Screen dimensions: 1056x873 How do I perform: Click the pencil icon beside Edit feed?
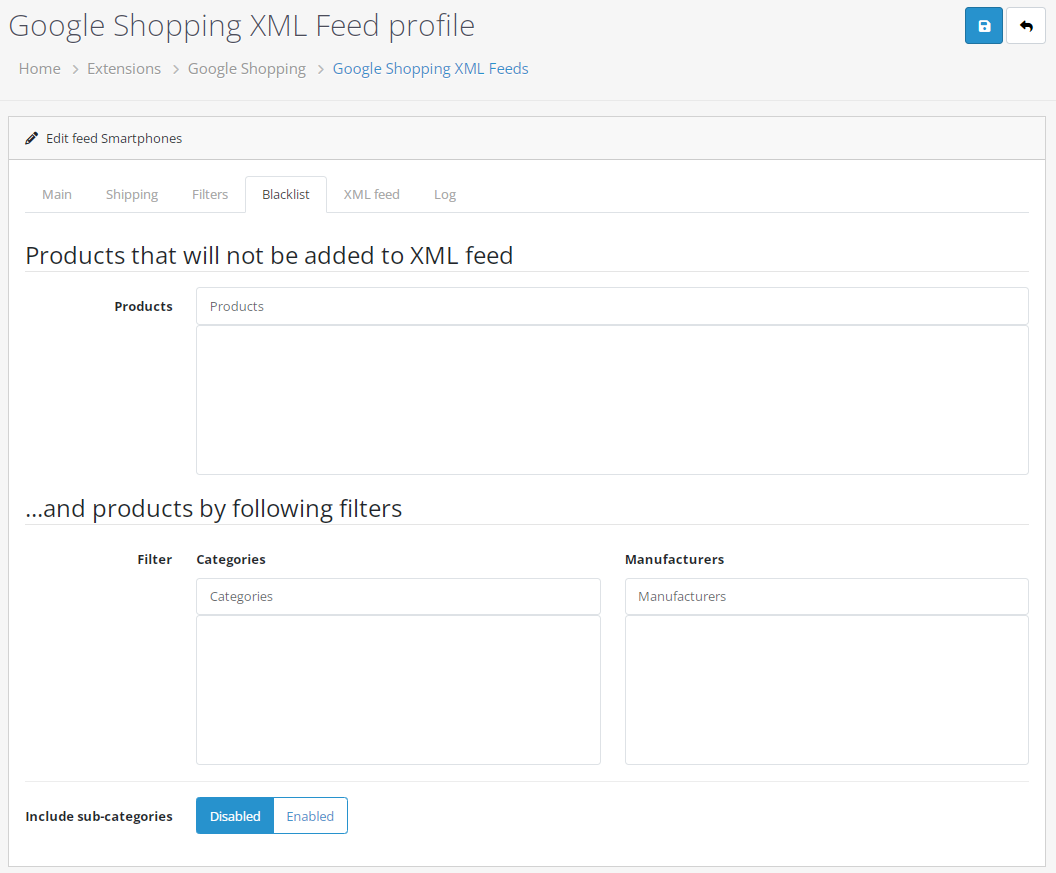pyautogui.click(x=32, y=138)
